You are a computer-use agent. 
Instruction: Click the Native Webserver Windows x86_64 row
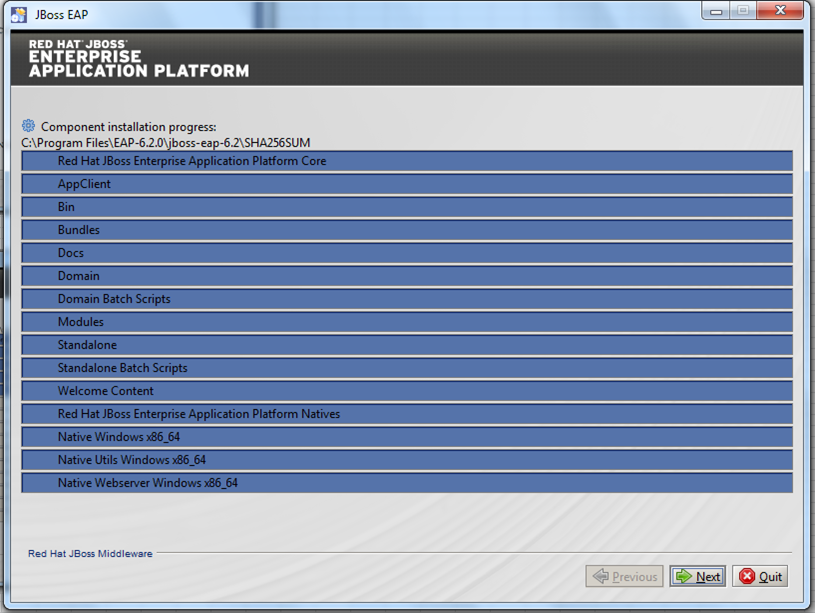(x=407, y=483)
